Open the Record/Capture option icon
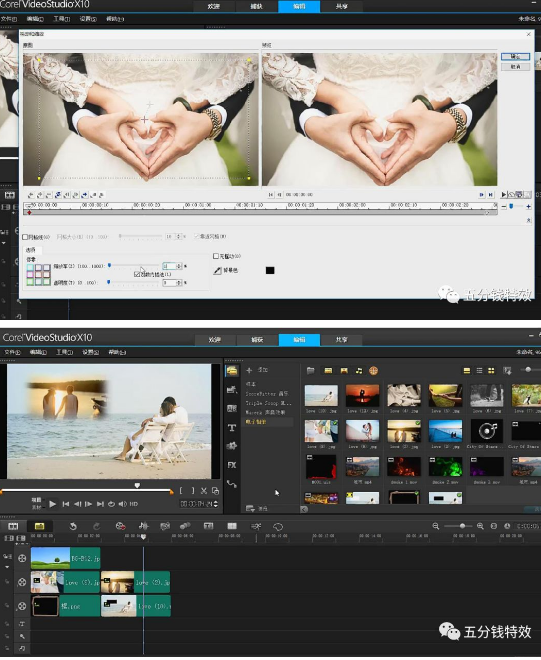This screenshot has width=541, height=660. coord(120,526)
